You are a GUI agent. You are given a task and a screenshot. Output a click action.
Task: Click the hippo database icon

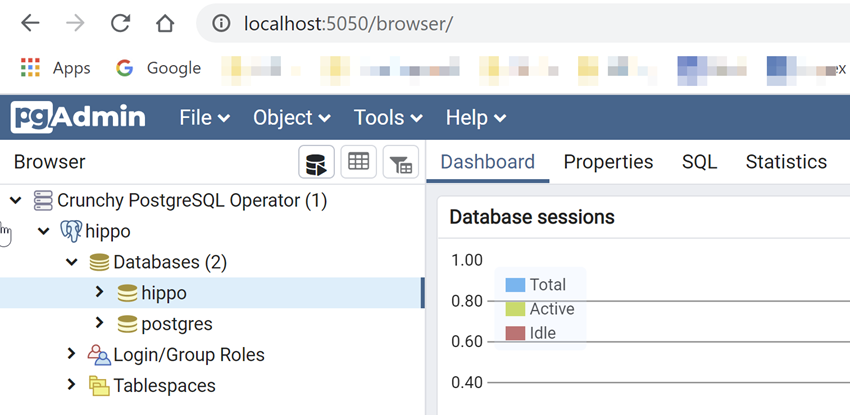(x=127, y=293)
